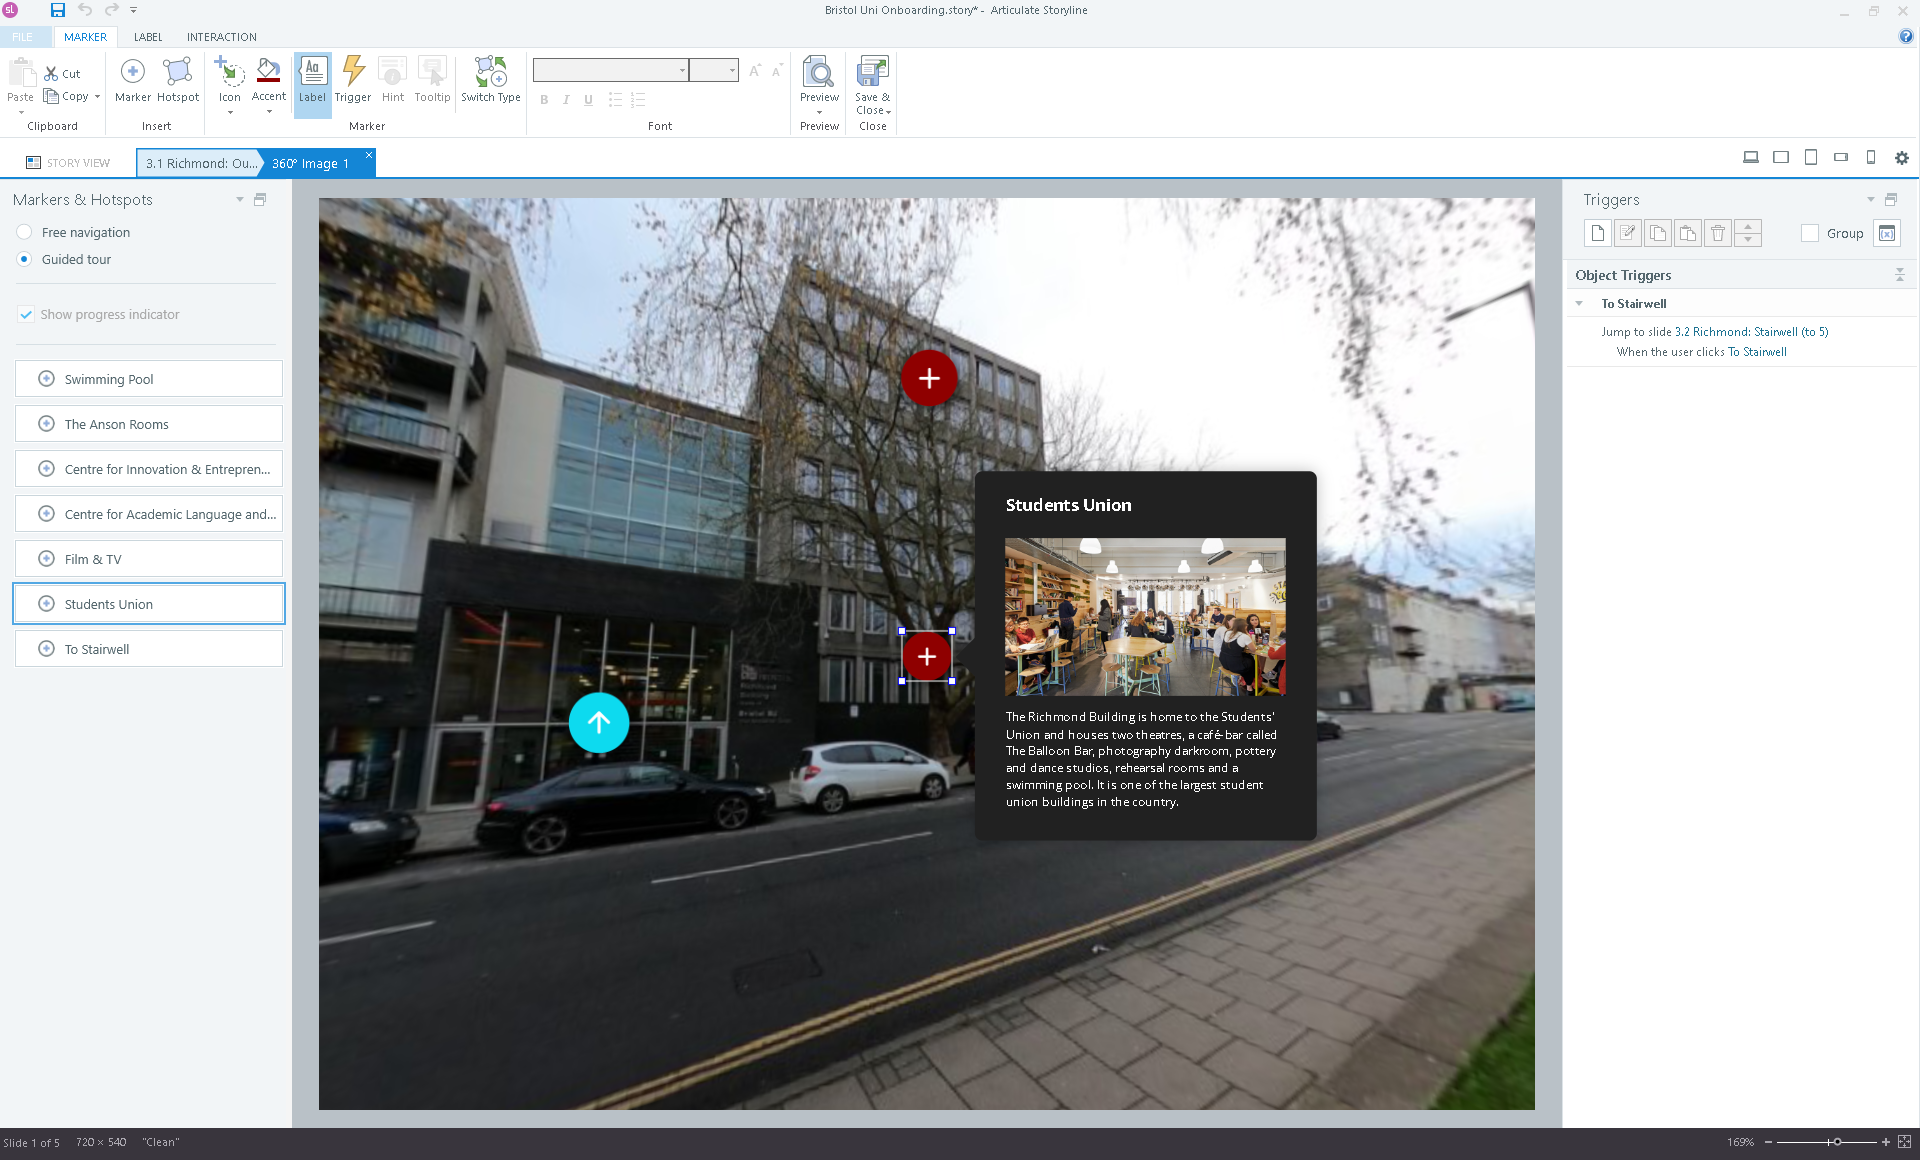Toggle Show progress indicator checkbox
Image resolution: width=1920 pixels, height=1160 pixels.
(26, 314)
